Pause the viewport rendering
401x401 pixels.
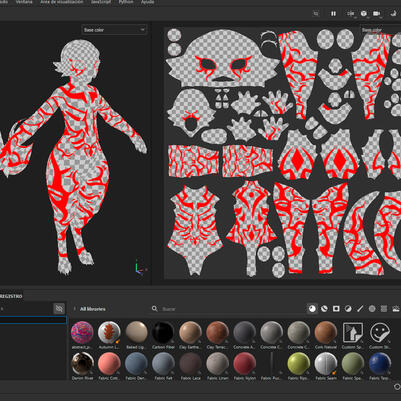click(333, 14)
